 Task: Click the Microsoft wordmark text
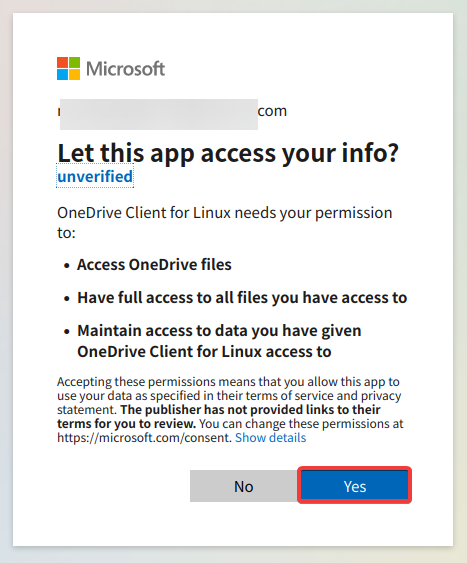click(x=126, y=69)
